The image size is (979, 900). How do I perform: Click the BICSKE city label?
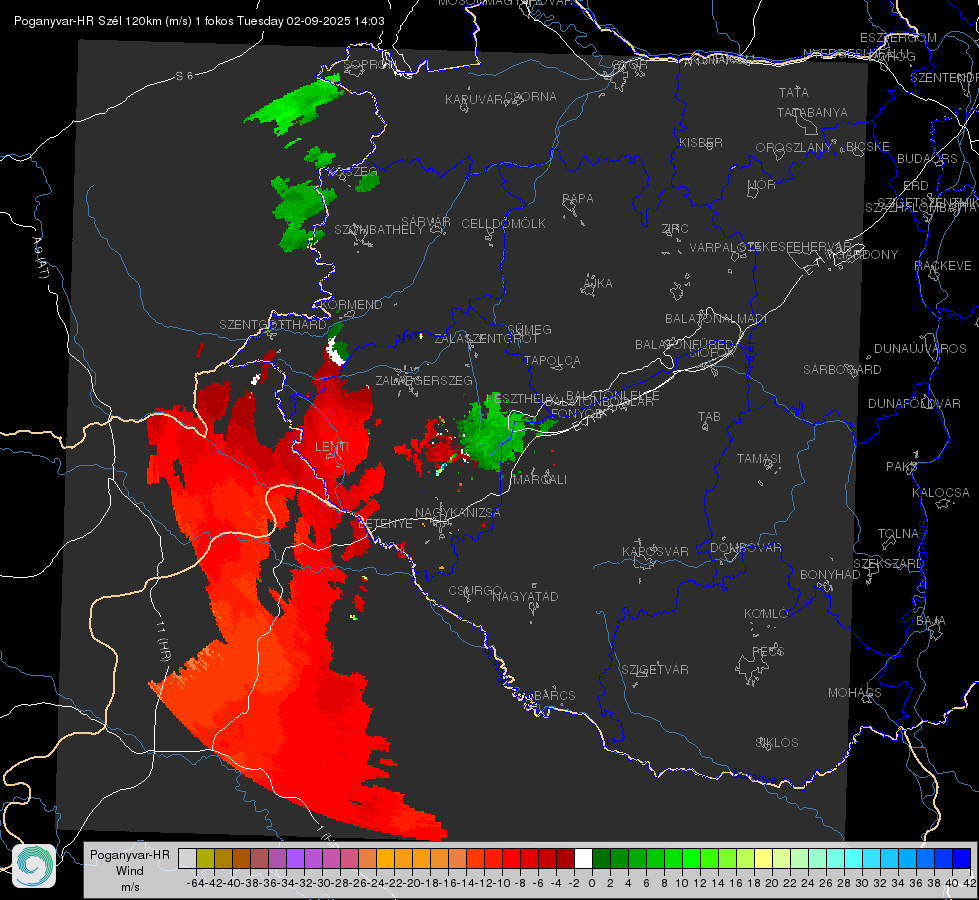pos(867,147)
